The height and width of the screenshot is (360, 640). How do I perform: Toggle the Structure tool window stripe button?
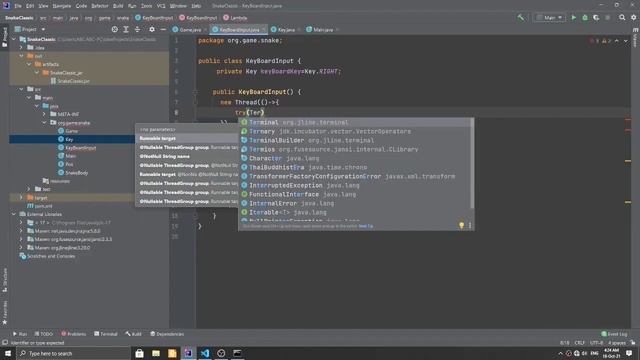point(4,280)
